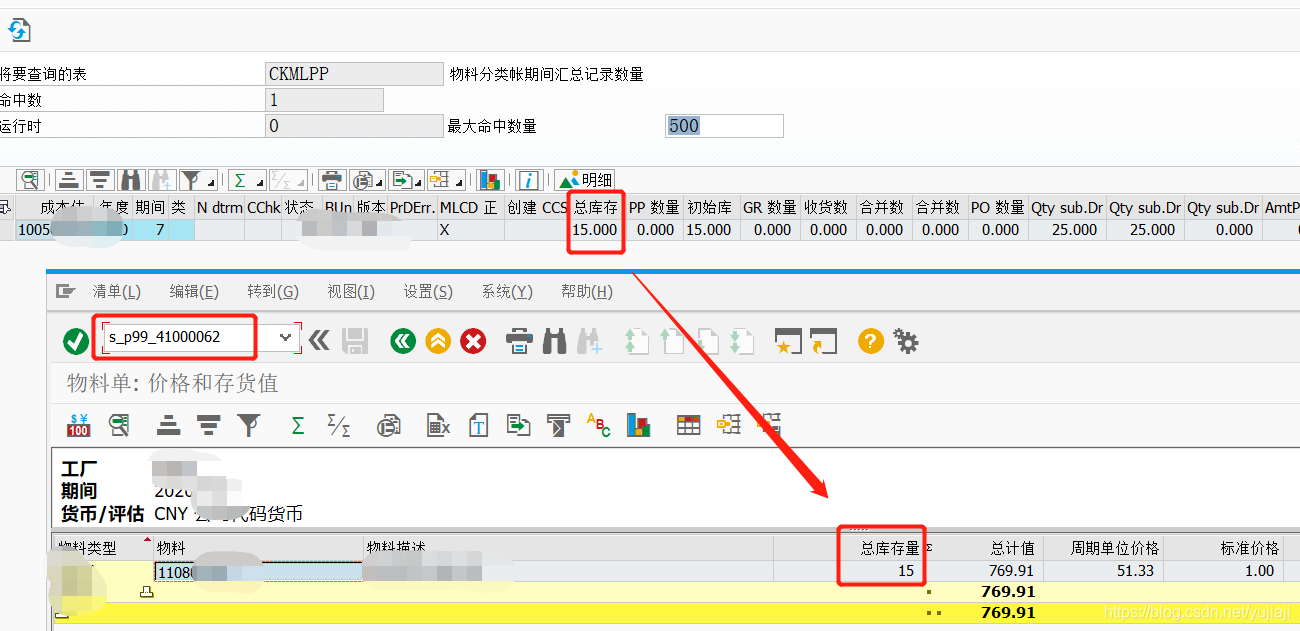
Task: Click the CKMLPP table name field
Action: click(354, 74)
